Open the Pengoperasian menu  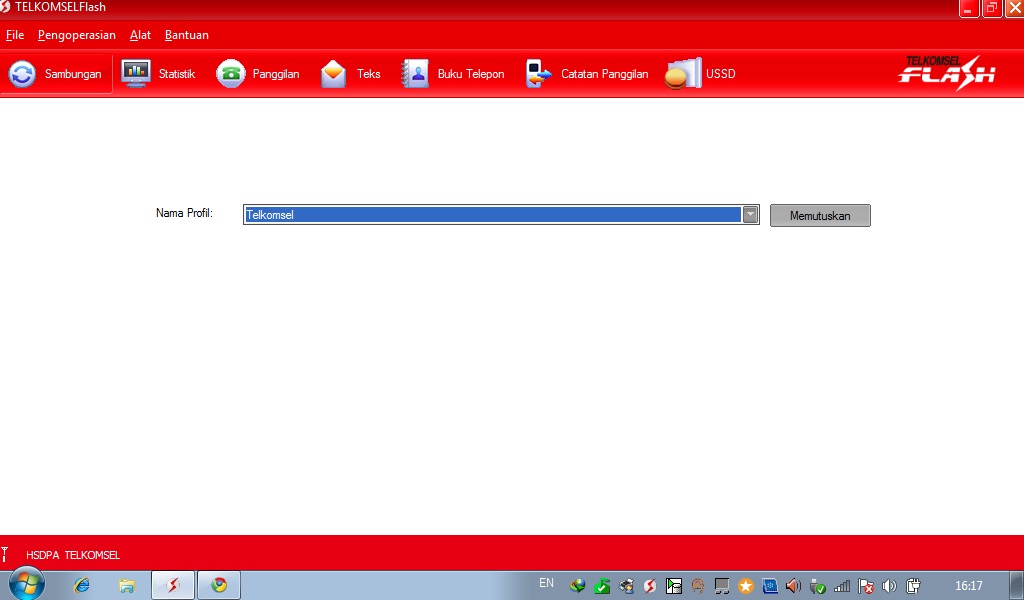coord(77,34)
